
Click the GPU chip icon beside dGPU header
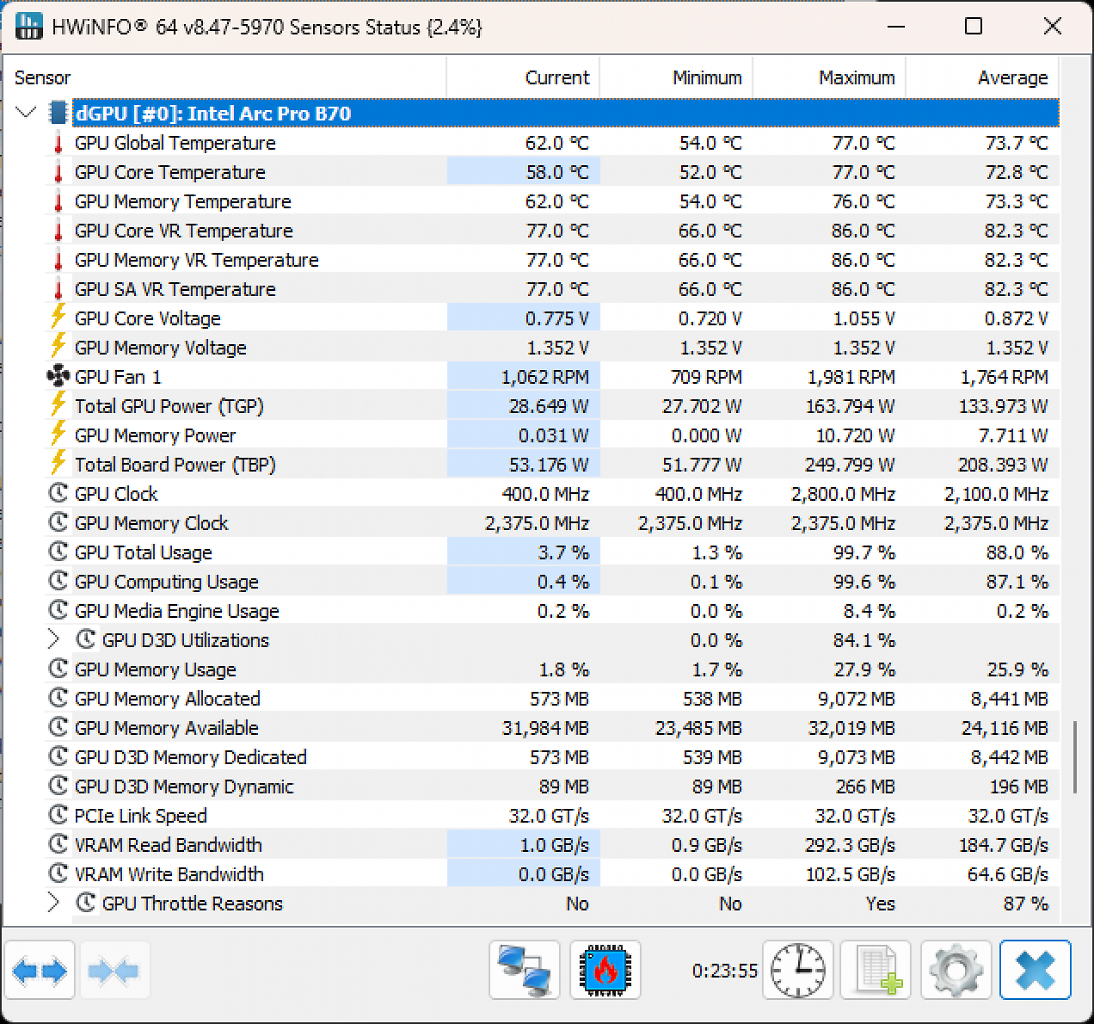tap(58, 113)
